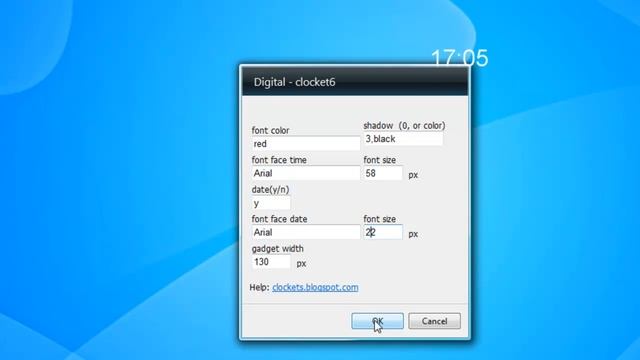Select the gadget width field 130
The image size is (640, 360).
click(271, 262)
